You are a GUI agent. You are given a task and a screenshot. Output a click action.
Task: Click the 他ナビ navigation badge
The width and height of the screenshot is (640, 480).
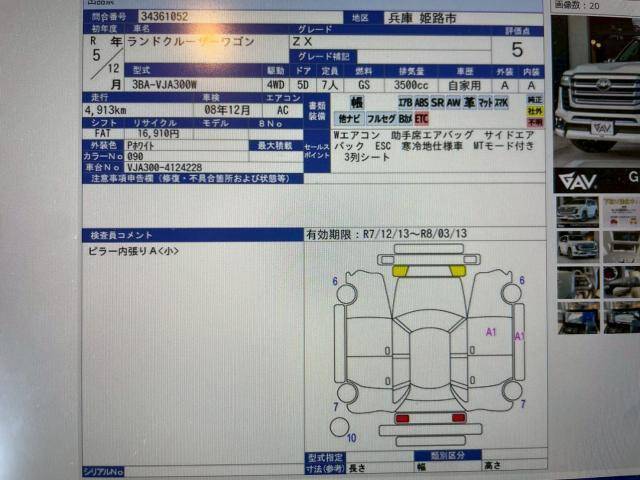pos(350,119)
